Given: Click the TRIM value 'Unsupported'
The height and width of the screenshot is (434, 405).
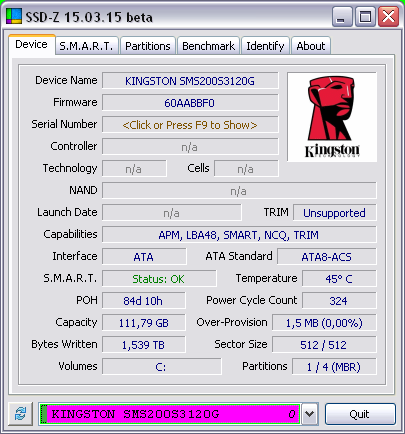Looking at the screenshot, I should [335, 213].
